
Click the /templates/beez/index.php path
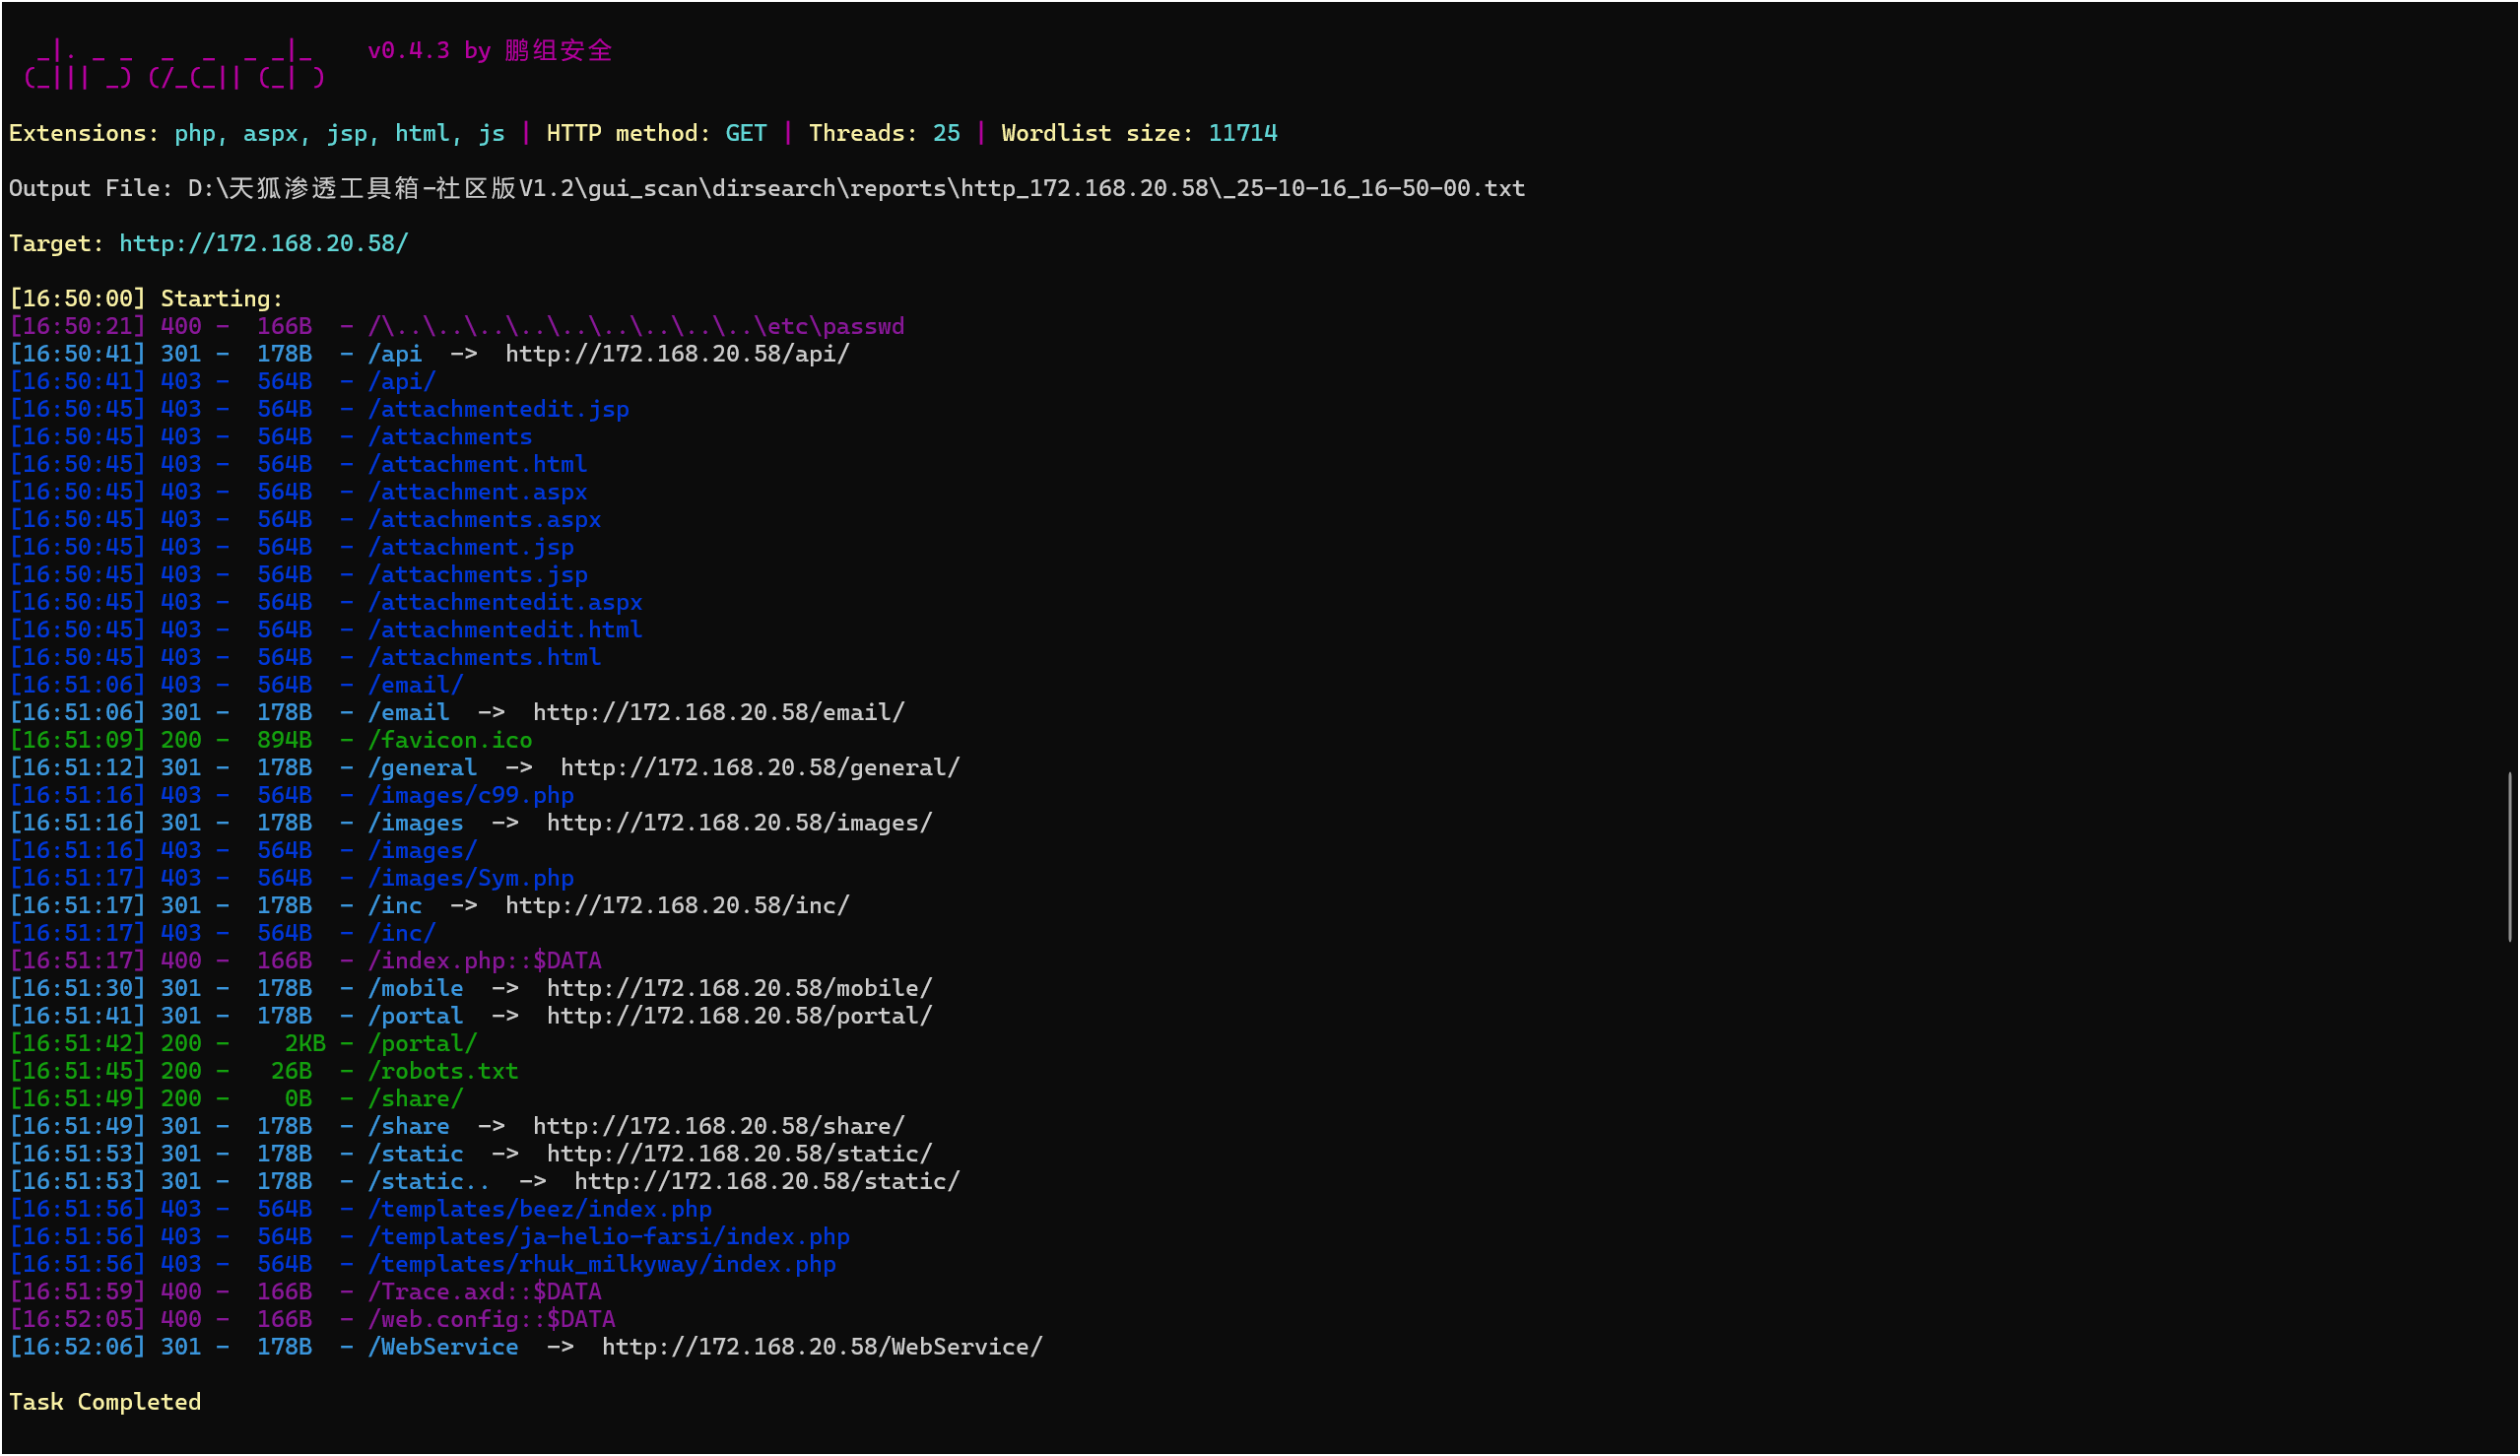click(539, 1210)
